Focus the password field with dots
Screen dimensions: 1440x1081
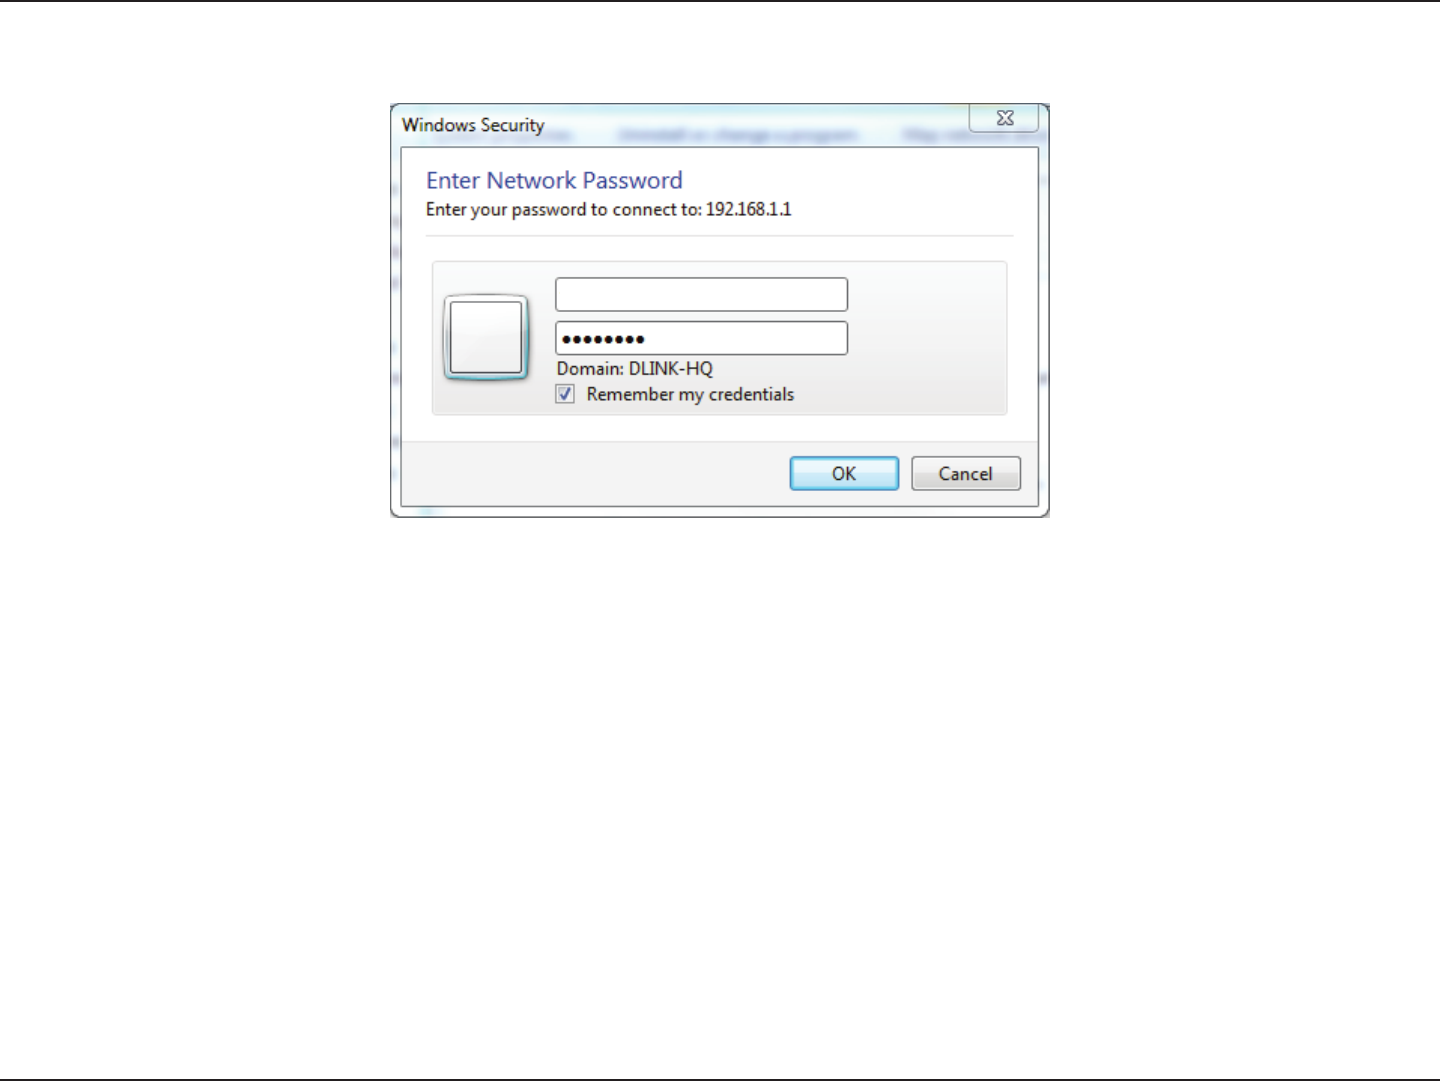coord(701,338)
